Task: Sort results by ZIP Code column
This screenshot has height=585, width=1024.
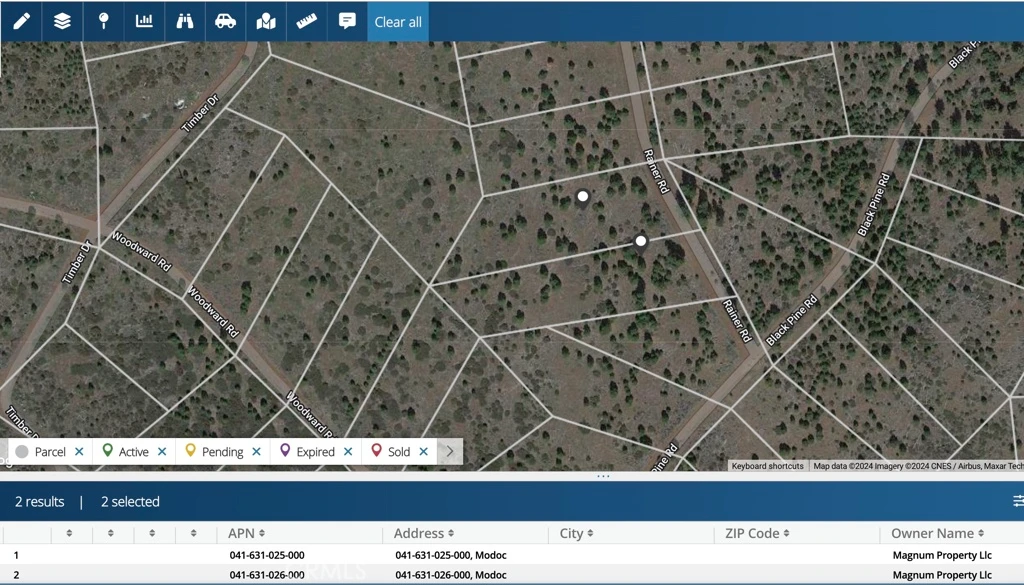Action: (756, 534)
